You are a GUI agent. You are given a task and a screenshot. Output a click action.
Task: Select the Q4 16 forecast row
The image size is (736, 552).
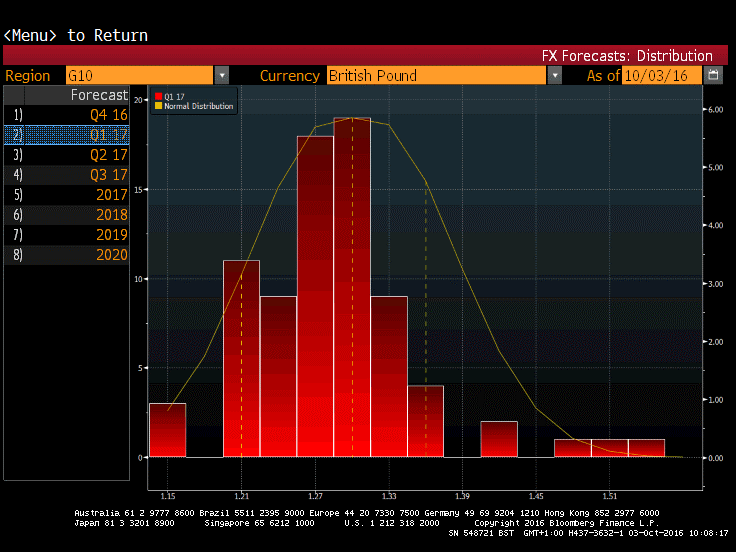click(x=67, y=115)
